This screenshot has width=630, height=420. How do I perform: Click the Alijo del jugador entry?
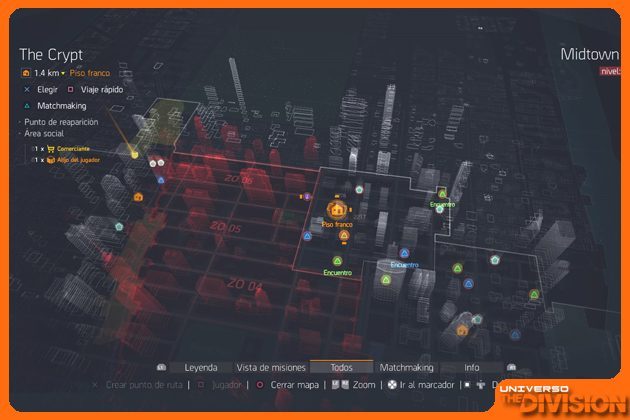tap(78, 160)
